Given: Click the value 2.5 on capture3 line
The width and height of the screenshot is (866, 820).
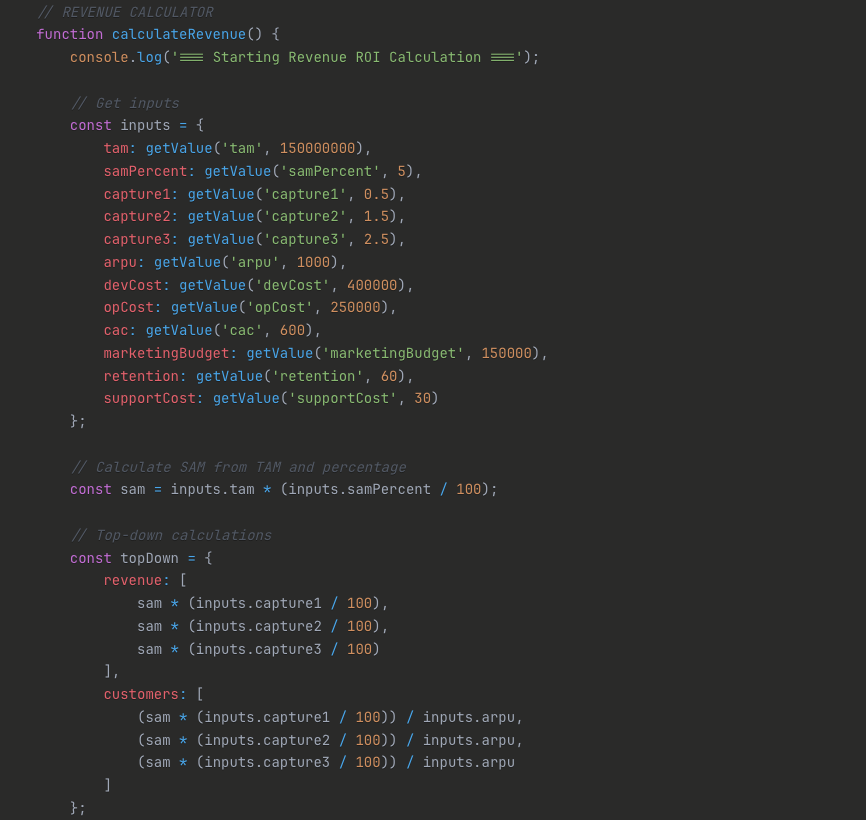Looking at the screenshot, I should 377,240.
